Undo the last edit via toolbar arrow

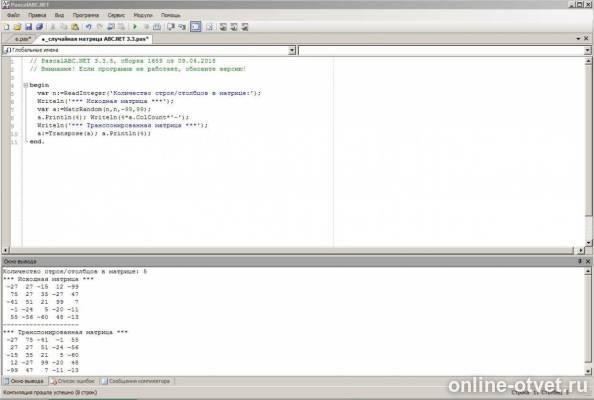[88, 27]
